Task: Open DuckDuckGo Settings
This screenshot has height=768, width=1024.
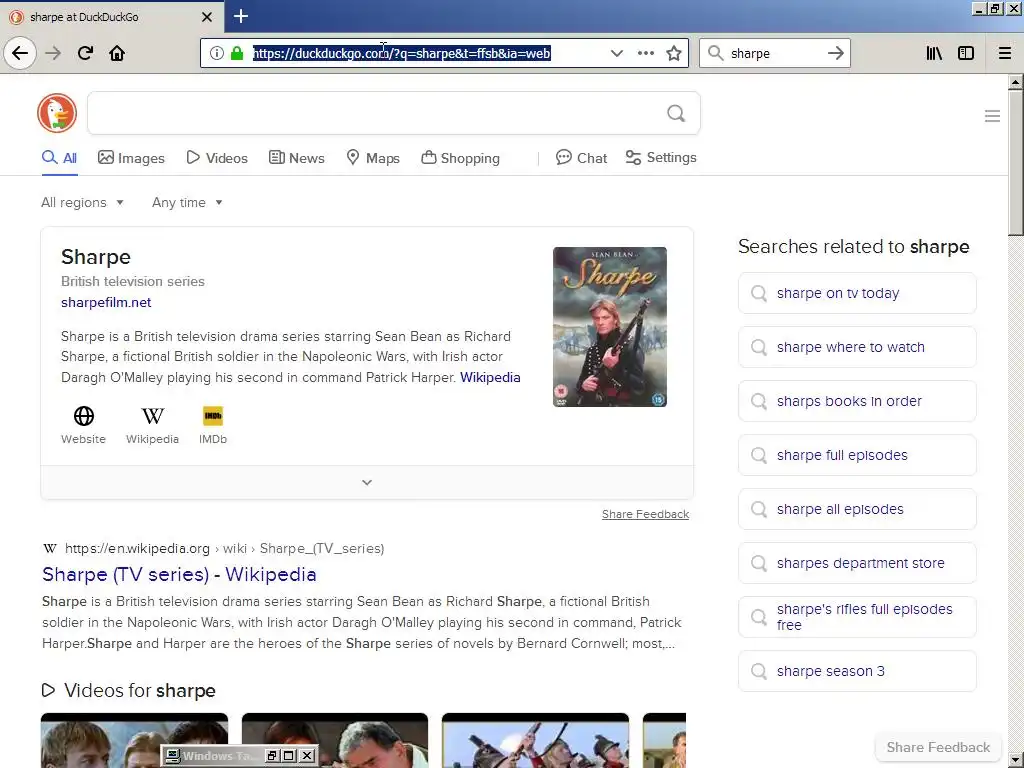Action: coord(661,157)
